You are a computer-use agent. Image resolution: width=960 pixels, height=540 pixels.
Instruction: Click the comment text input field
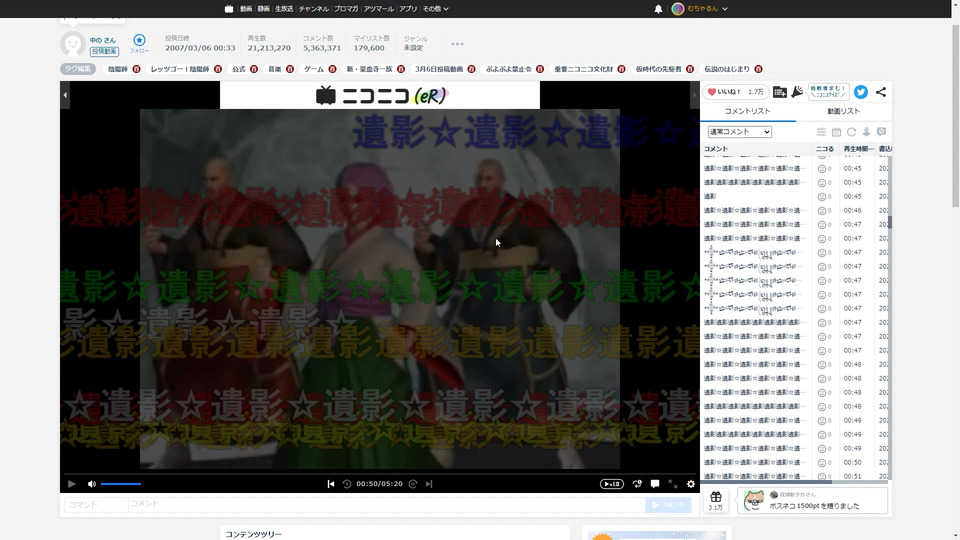coord(386,504)
